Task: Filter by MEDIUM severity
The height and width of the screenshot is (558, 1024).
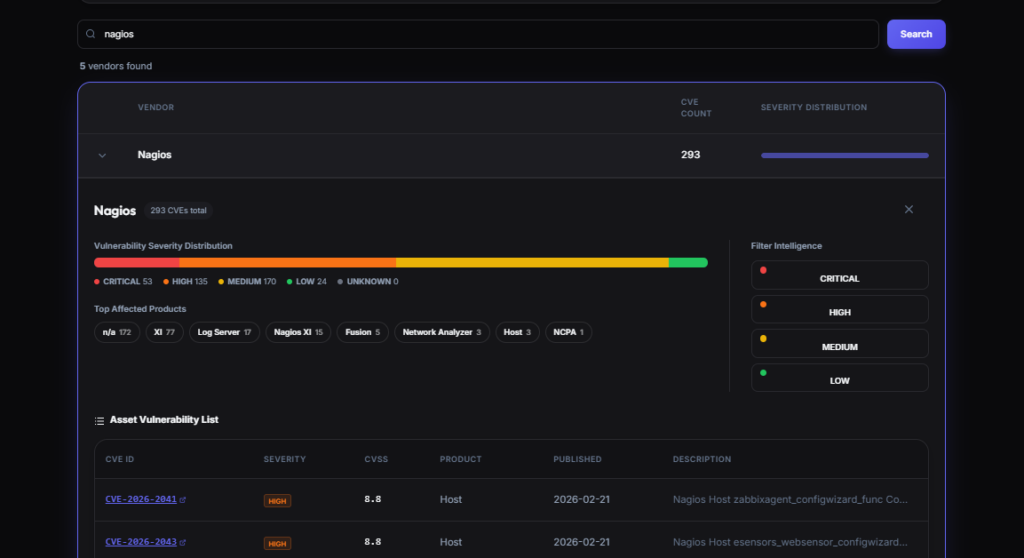Action: (x=839, y=344)
